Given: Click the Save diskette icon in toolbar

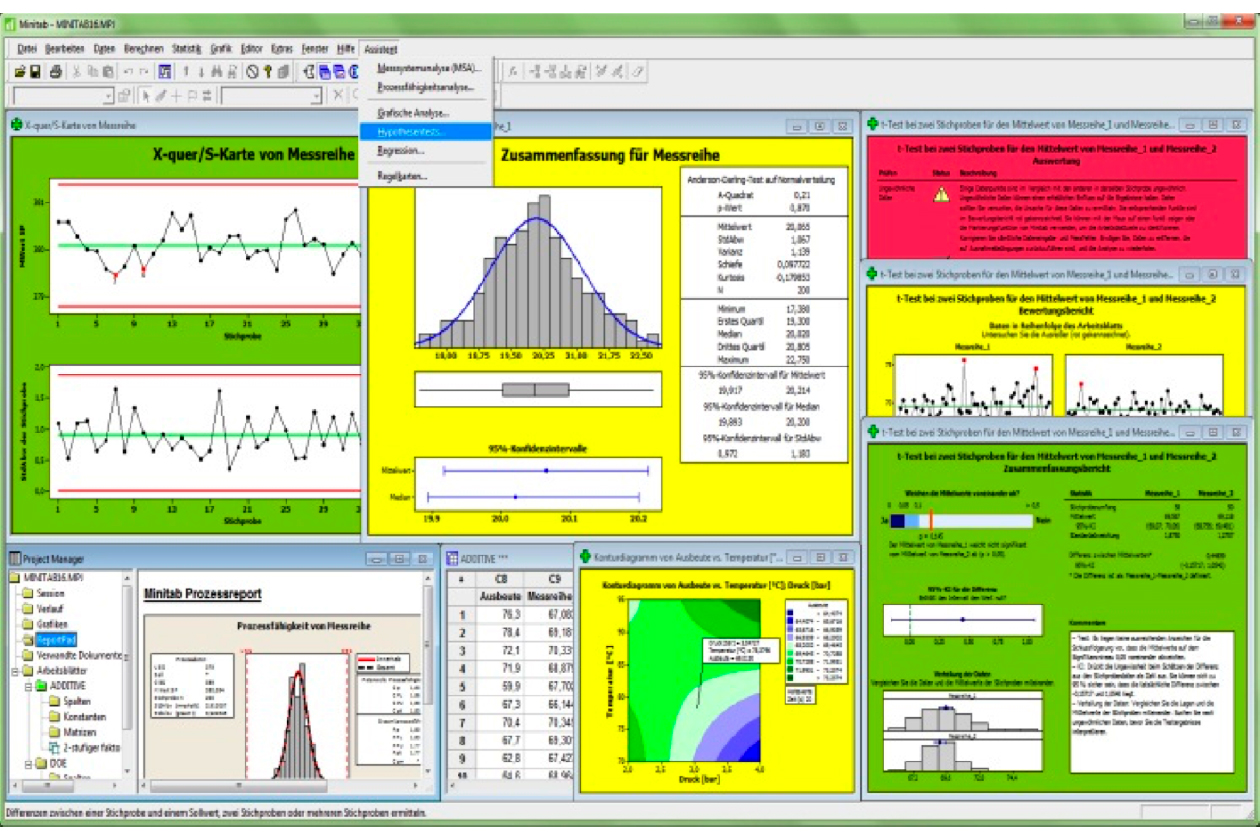Looking at the screenshot, I should [x=34, y=71].
